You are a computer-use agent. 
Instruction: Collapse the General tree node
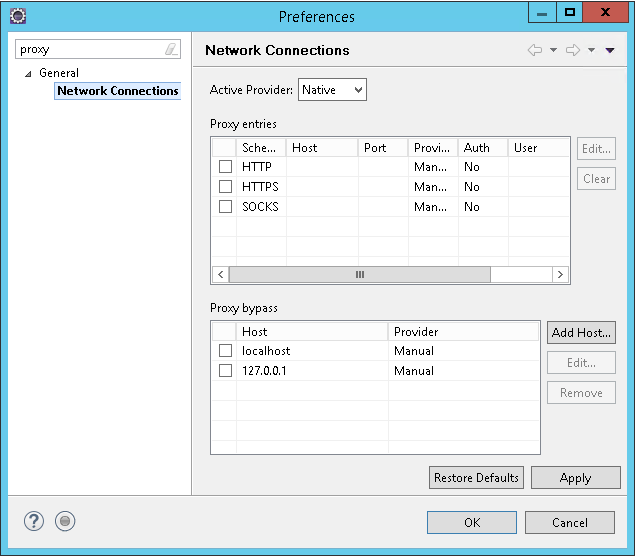coord(28,74)
